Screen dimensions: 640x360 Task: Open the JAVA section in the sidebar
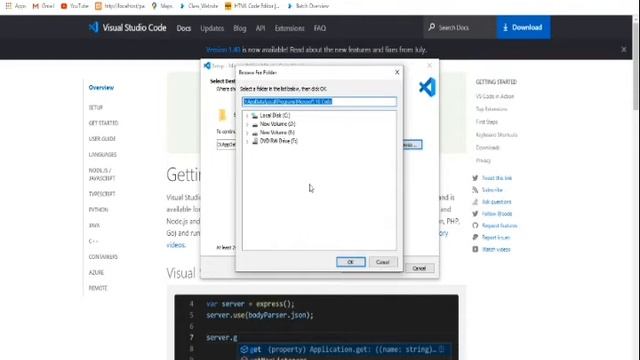[x=94, y=225]
